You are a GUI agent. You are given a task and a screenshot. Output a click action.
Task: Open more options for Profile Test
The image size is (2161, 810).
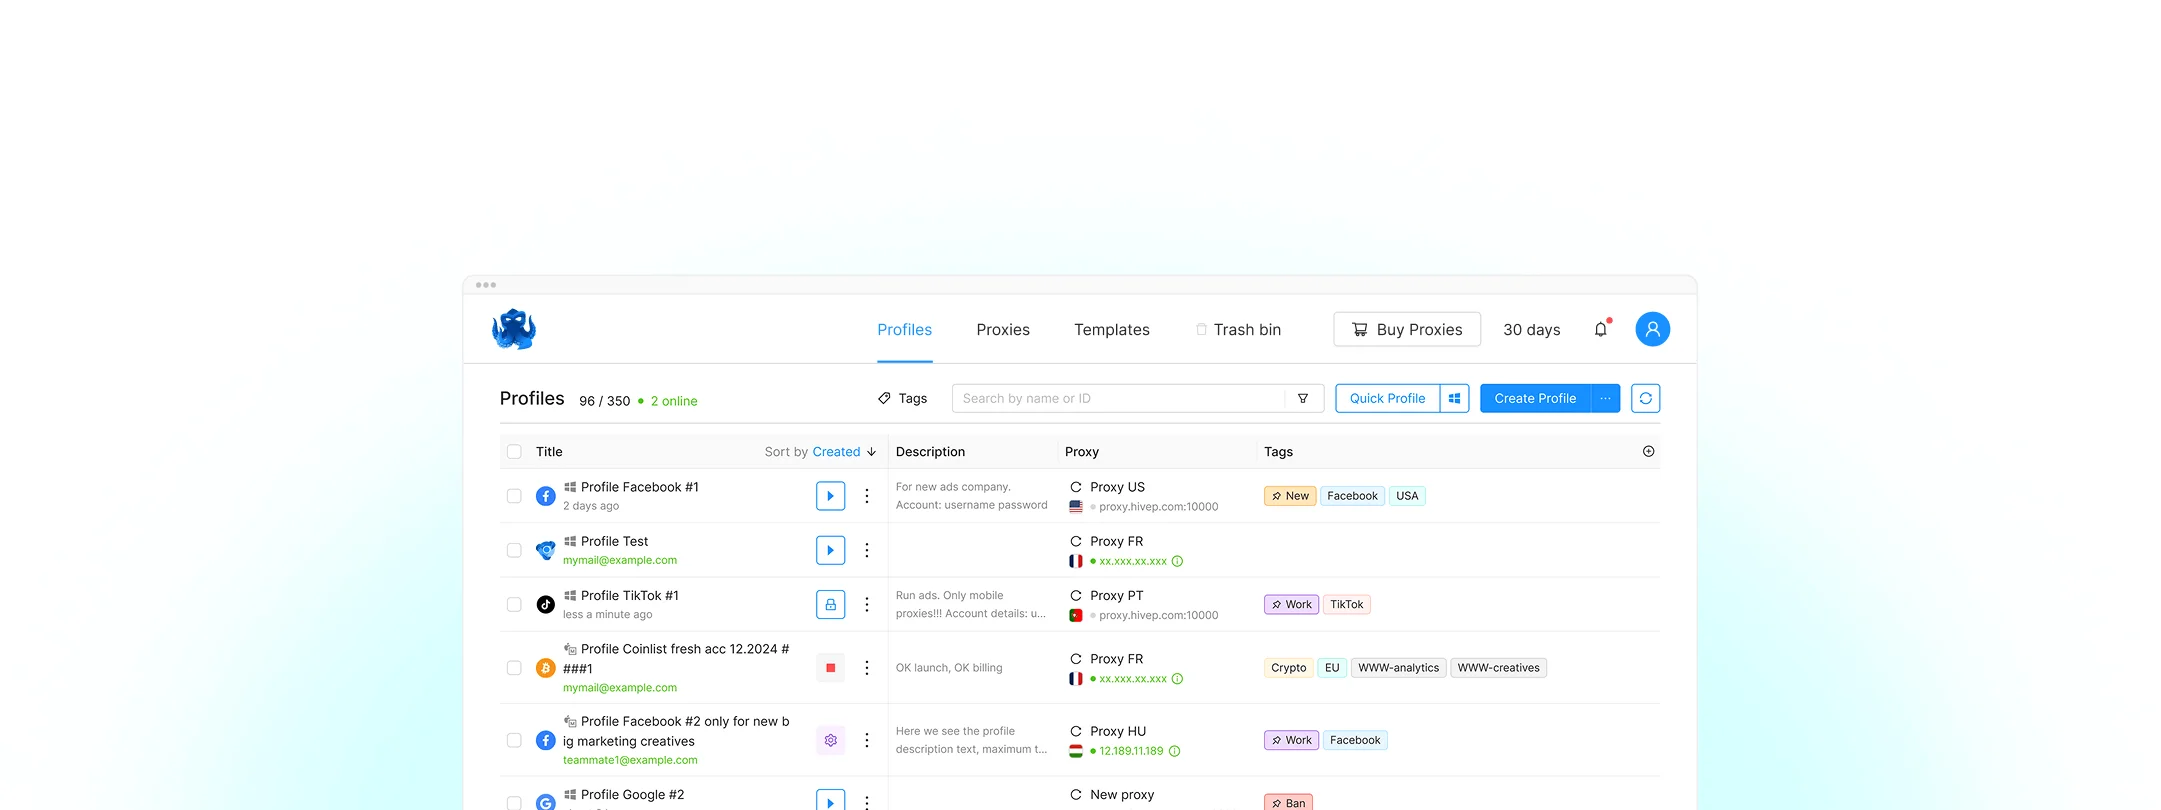click(867, 550)
